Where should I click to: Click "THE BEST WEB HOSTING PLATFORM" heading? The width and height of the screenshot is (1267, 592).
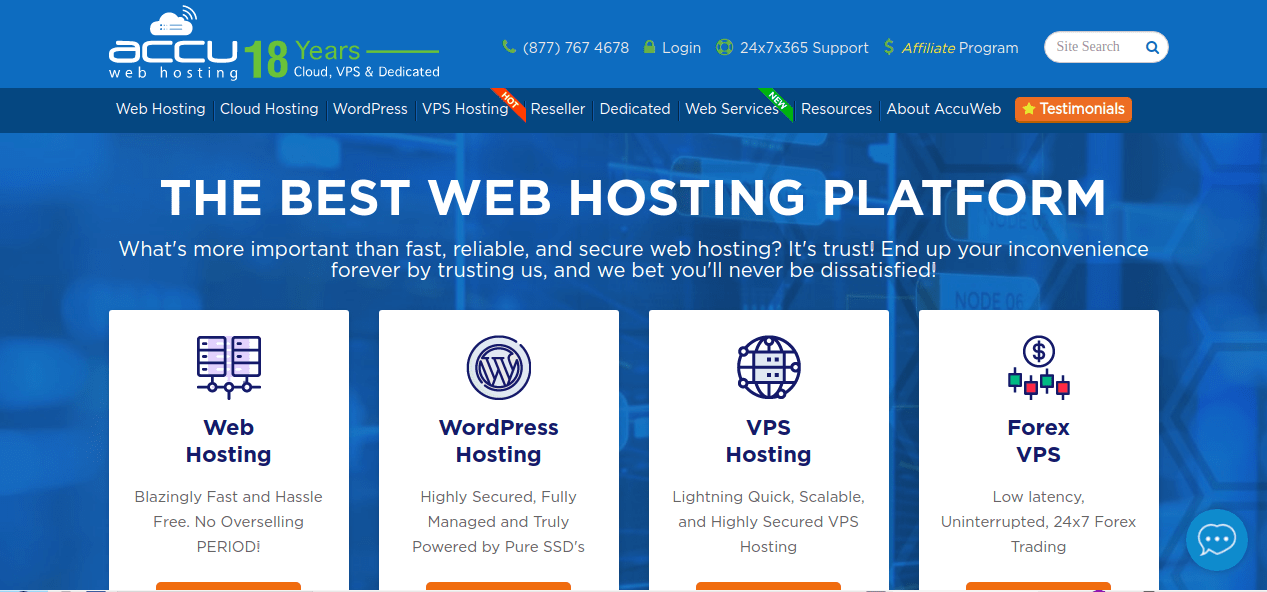pos(633,198)
